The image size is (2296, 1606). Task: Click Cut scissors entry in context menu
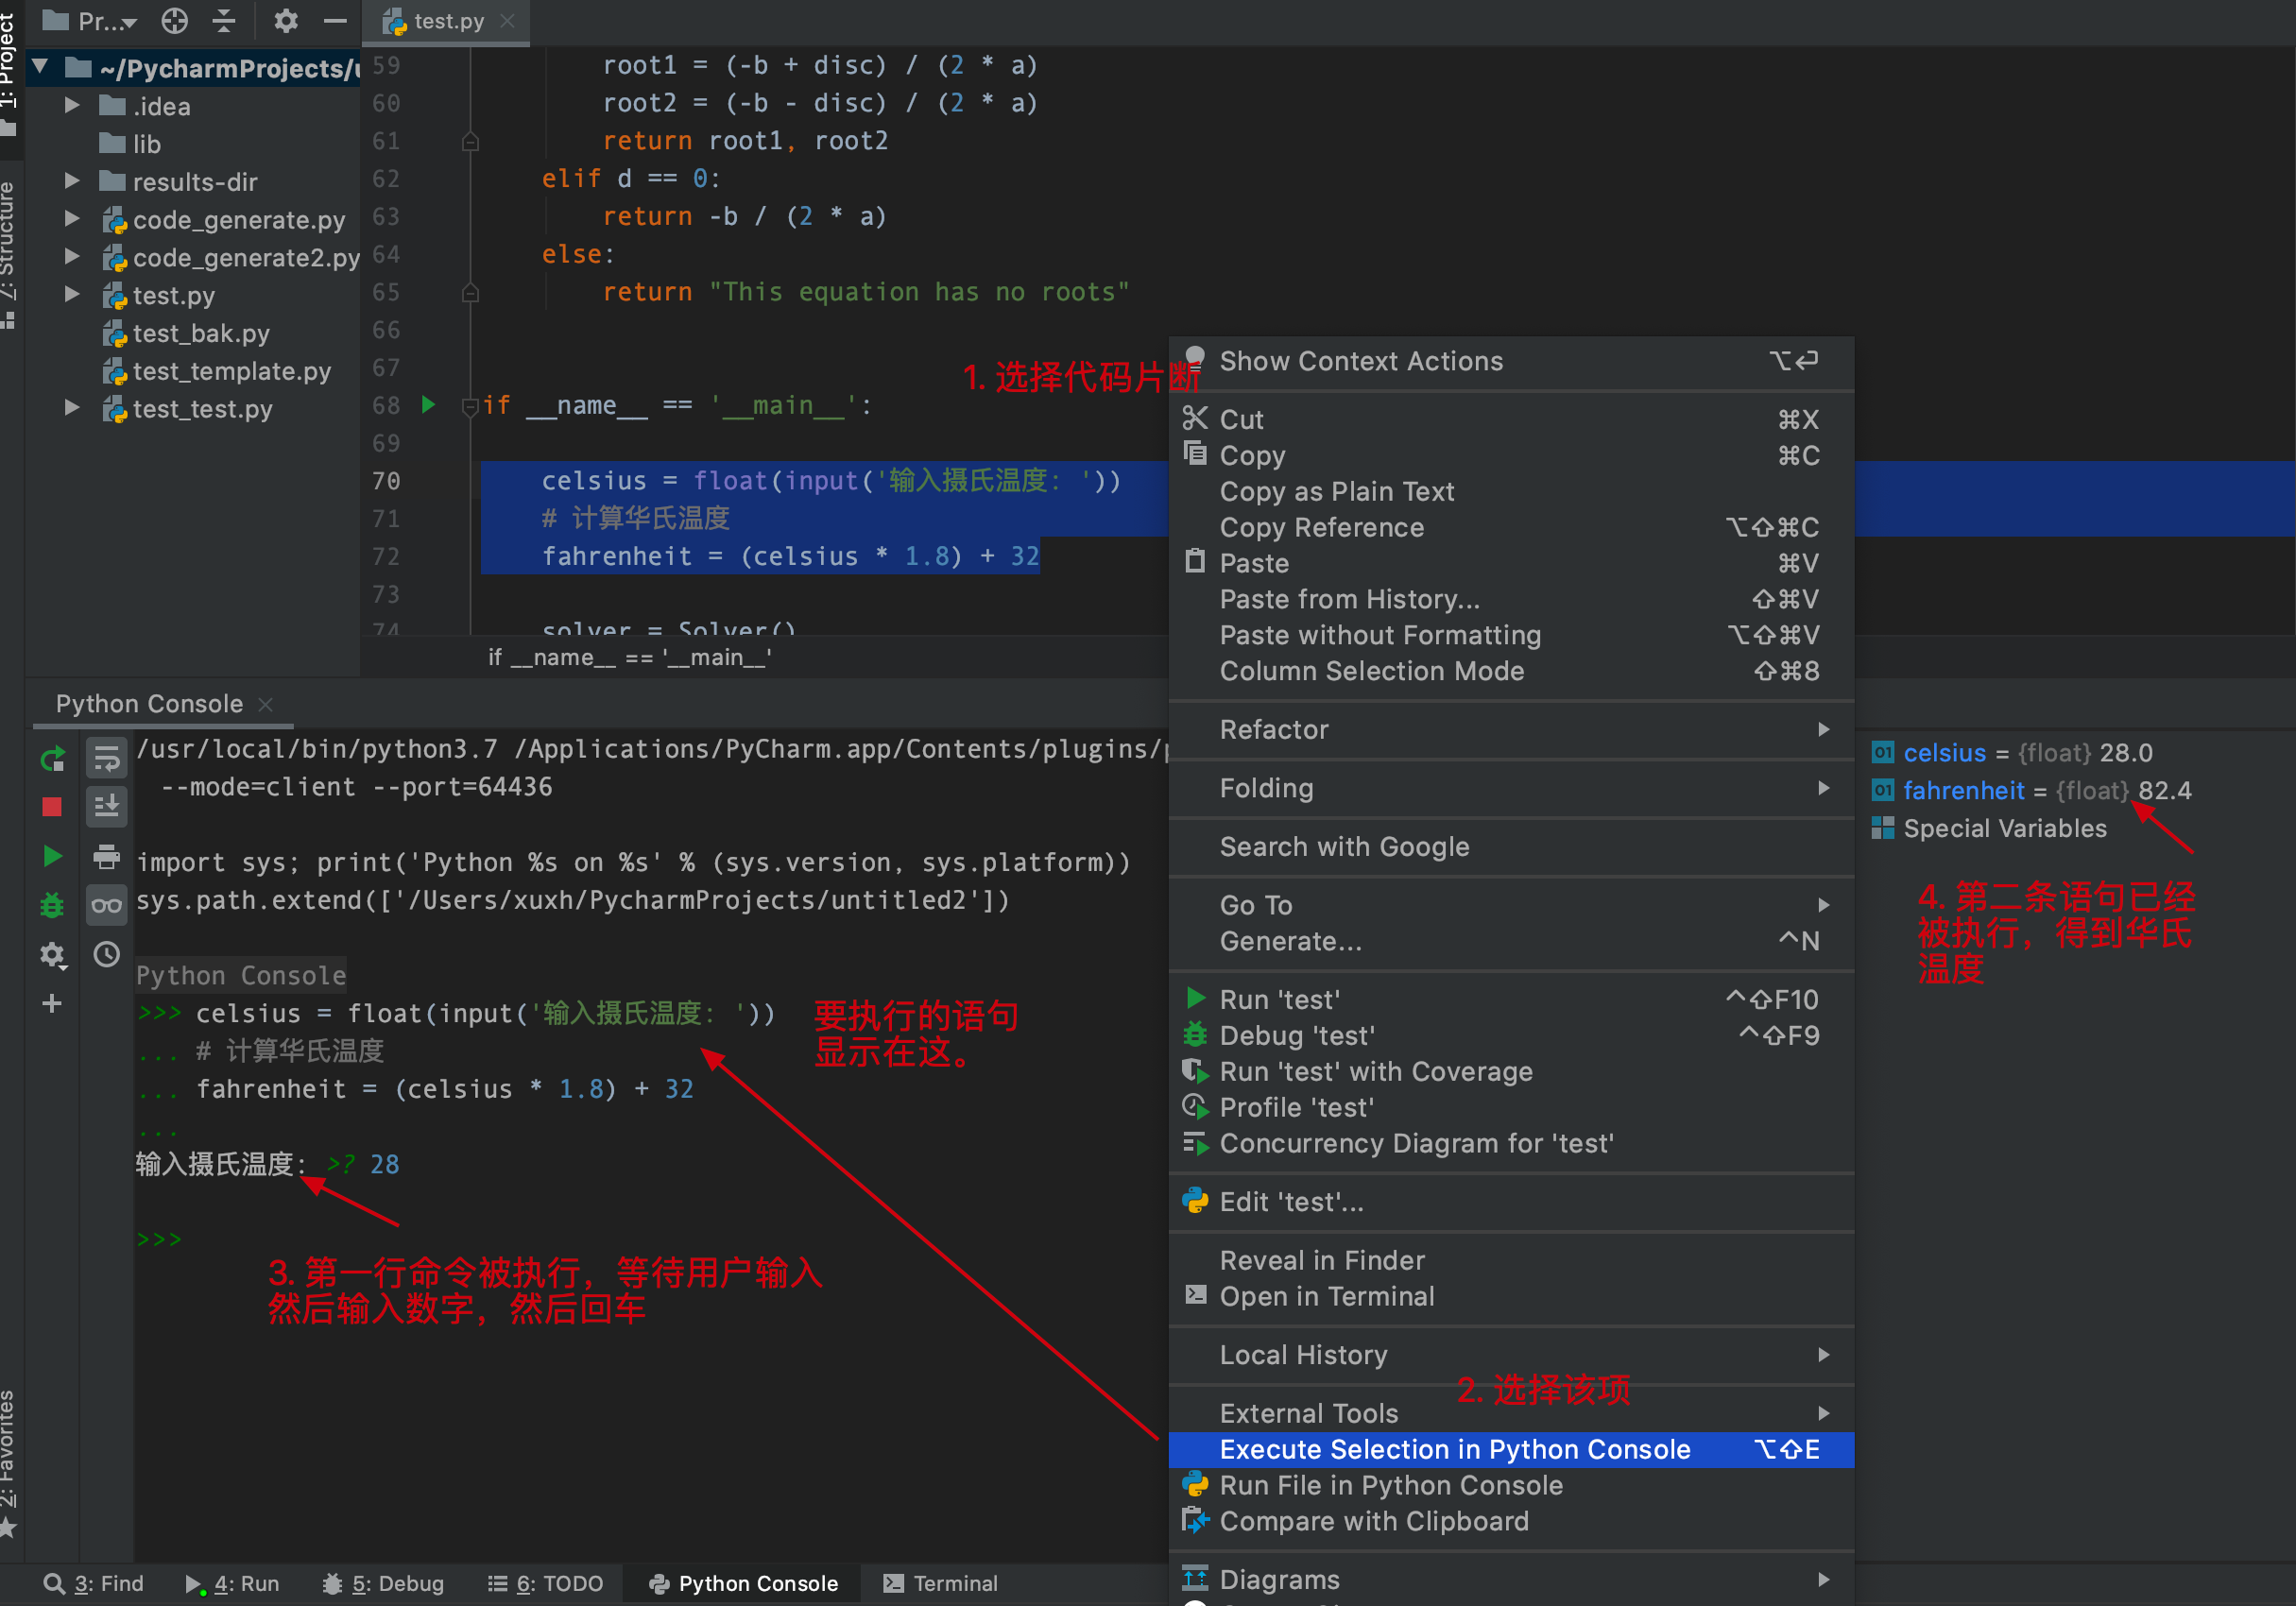click(x=1511, y=419)
